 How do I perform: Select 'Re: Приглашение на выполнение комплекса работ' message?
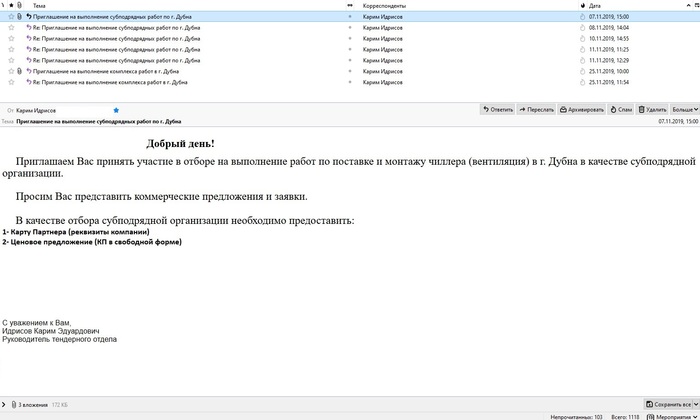click(350, 82)
